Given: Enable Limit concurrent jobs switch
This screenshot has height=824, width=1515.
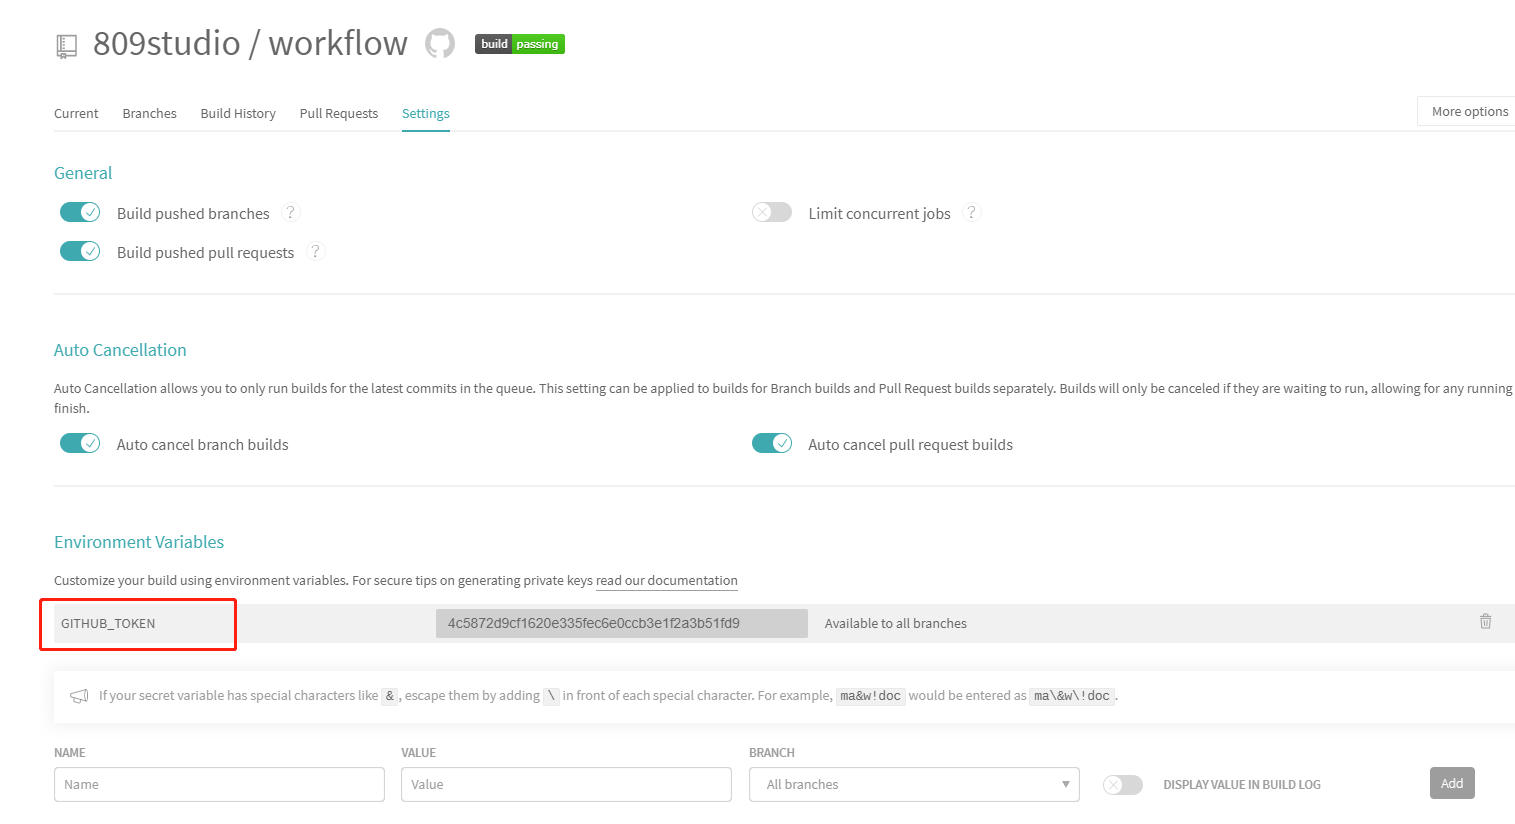Looking at the screenshot, I should pyautogui.click(x=771, y=212).
